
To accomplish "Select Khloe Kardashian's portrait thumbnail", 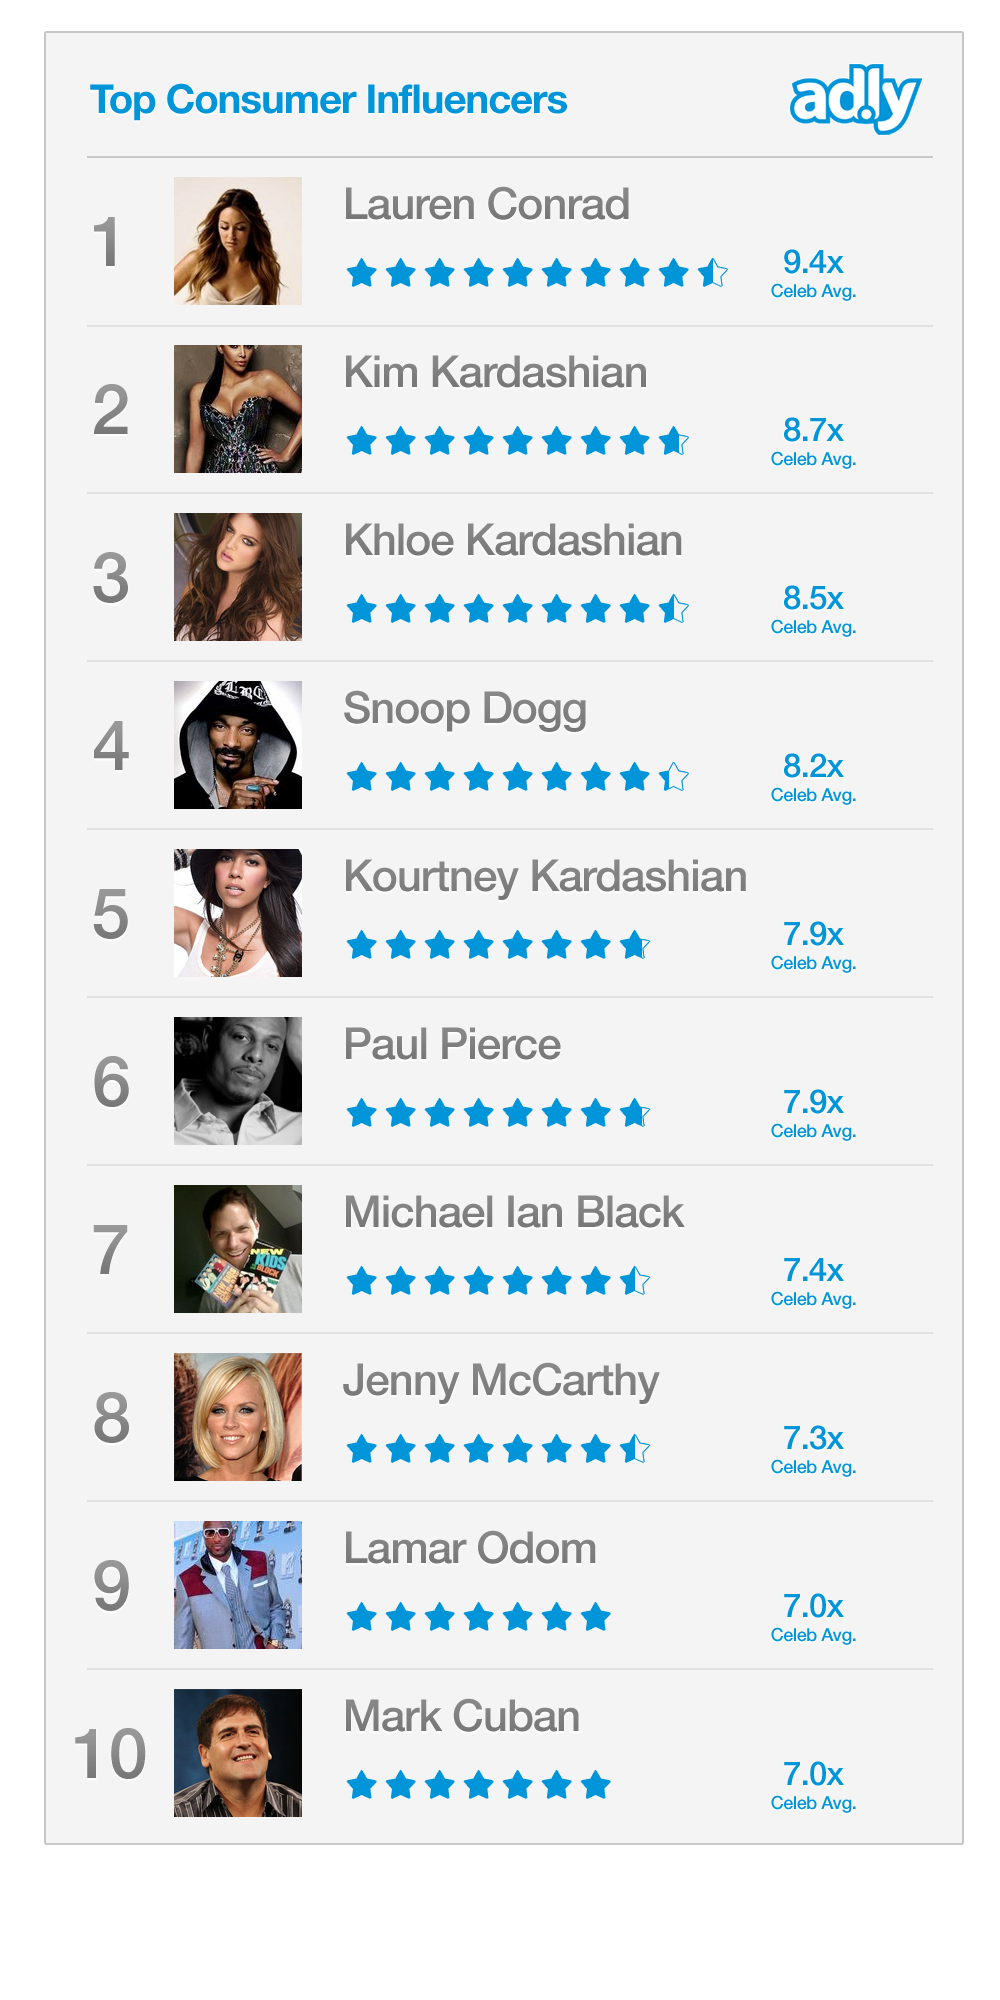I will pyautogui.click(x=238, y=577).
